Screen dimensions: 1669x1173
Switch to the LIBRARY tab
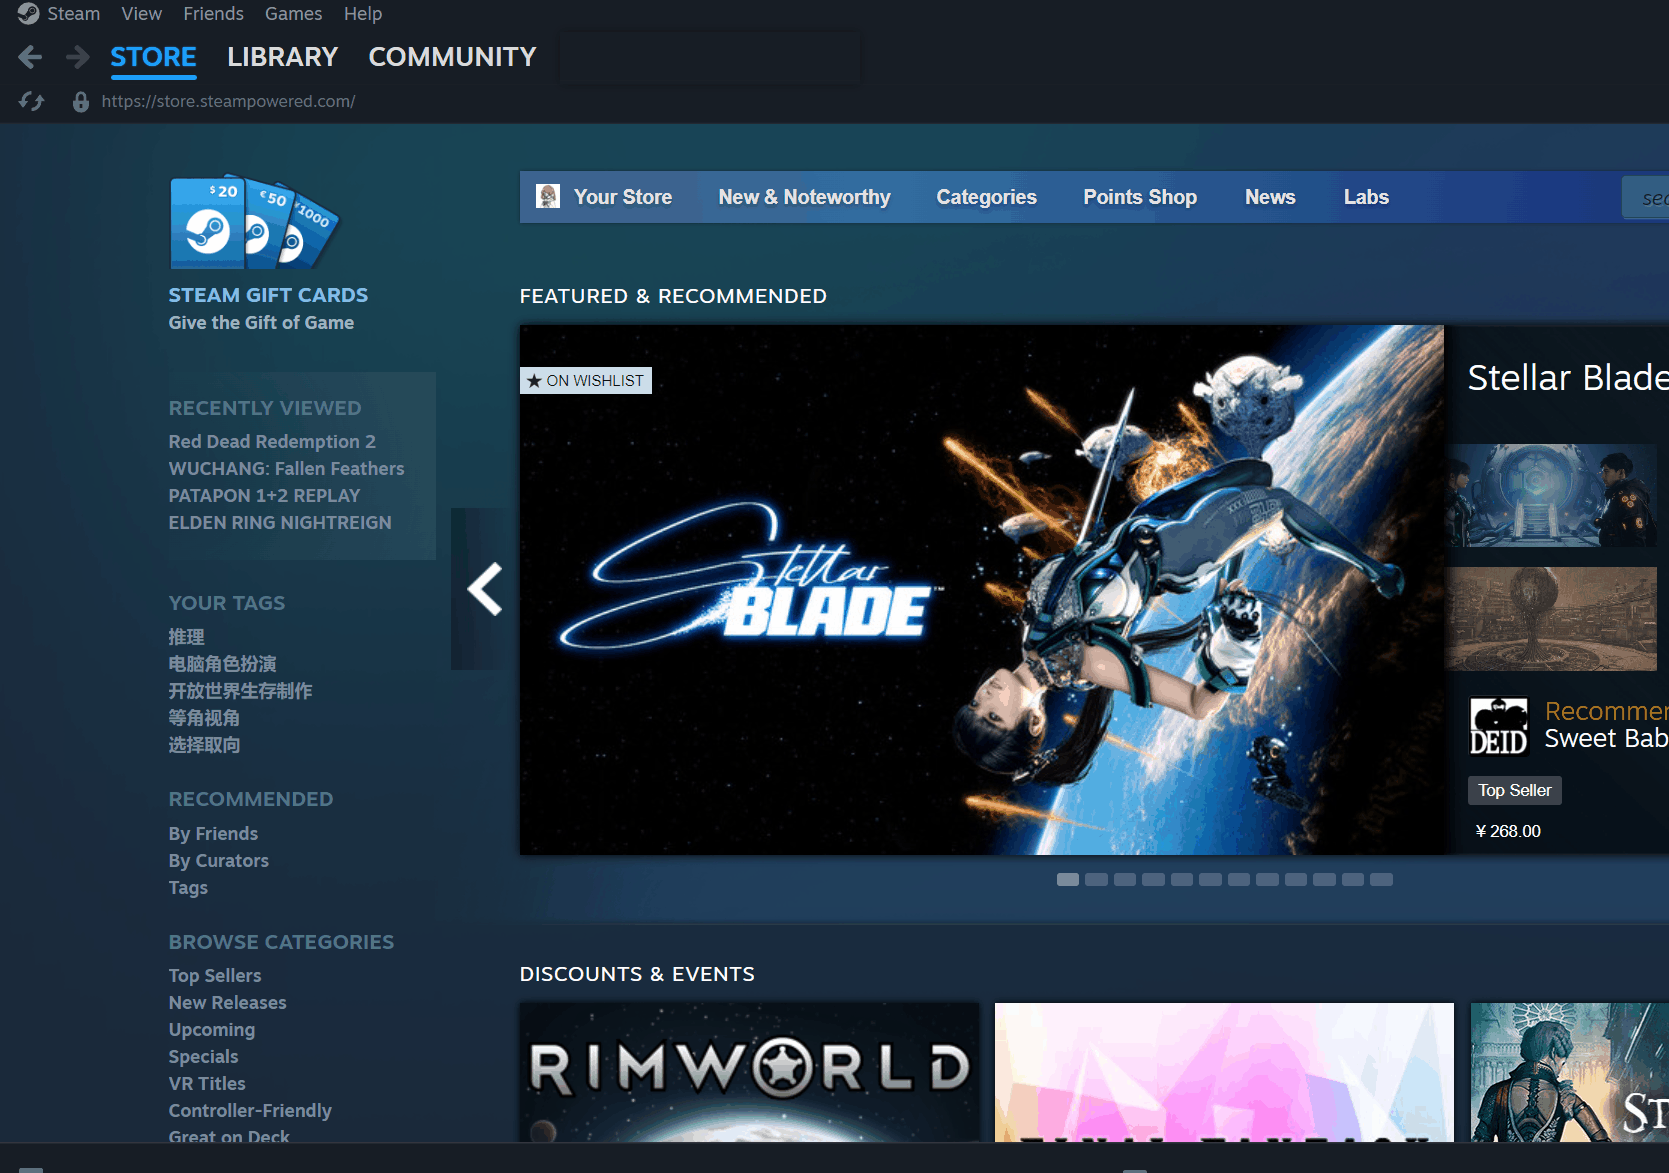pos(282,57)
